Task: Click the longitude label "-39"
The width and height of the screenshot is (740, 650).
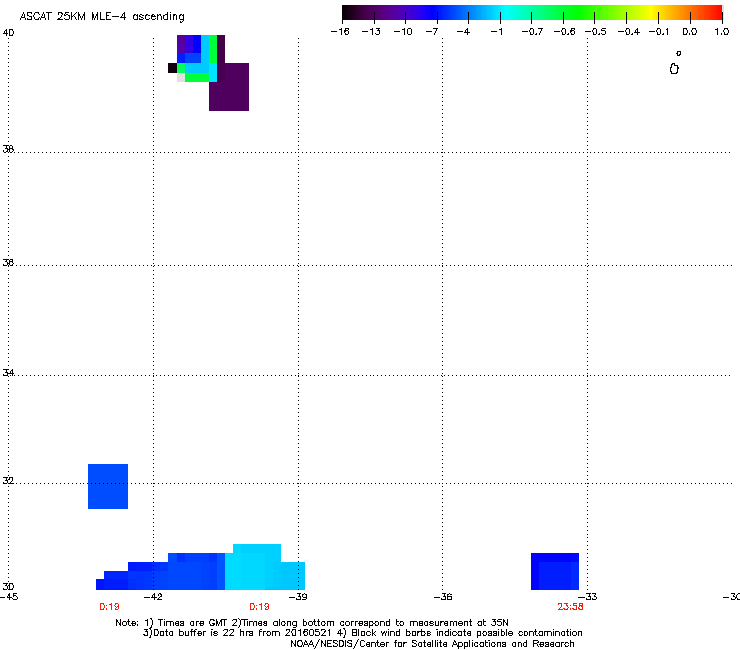Action: (298, 597)
